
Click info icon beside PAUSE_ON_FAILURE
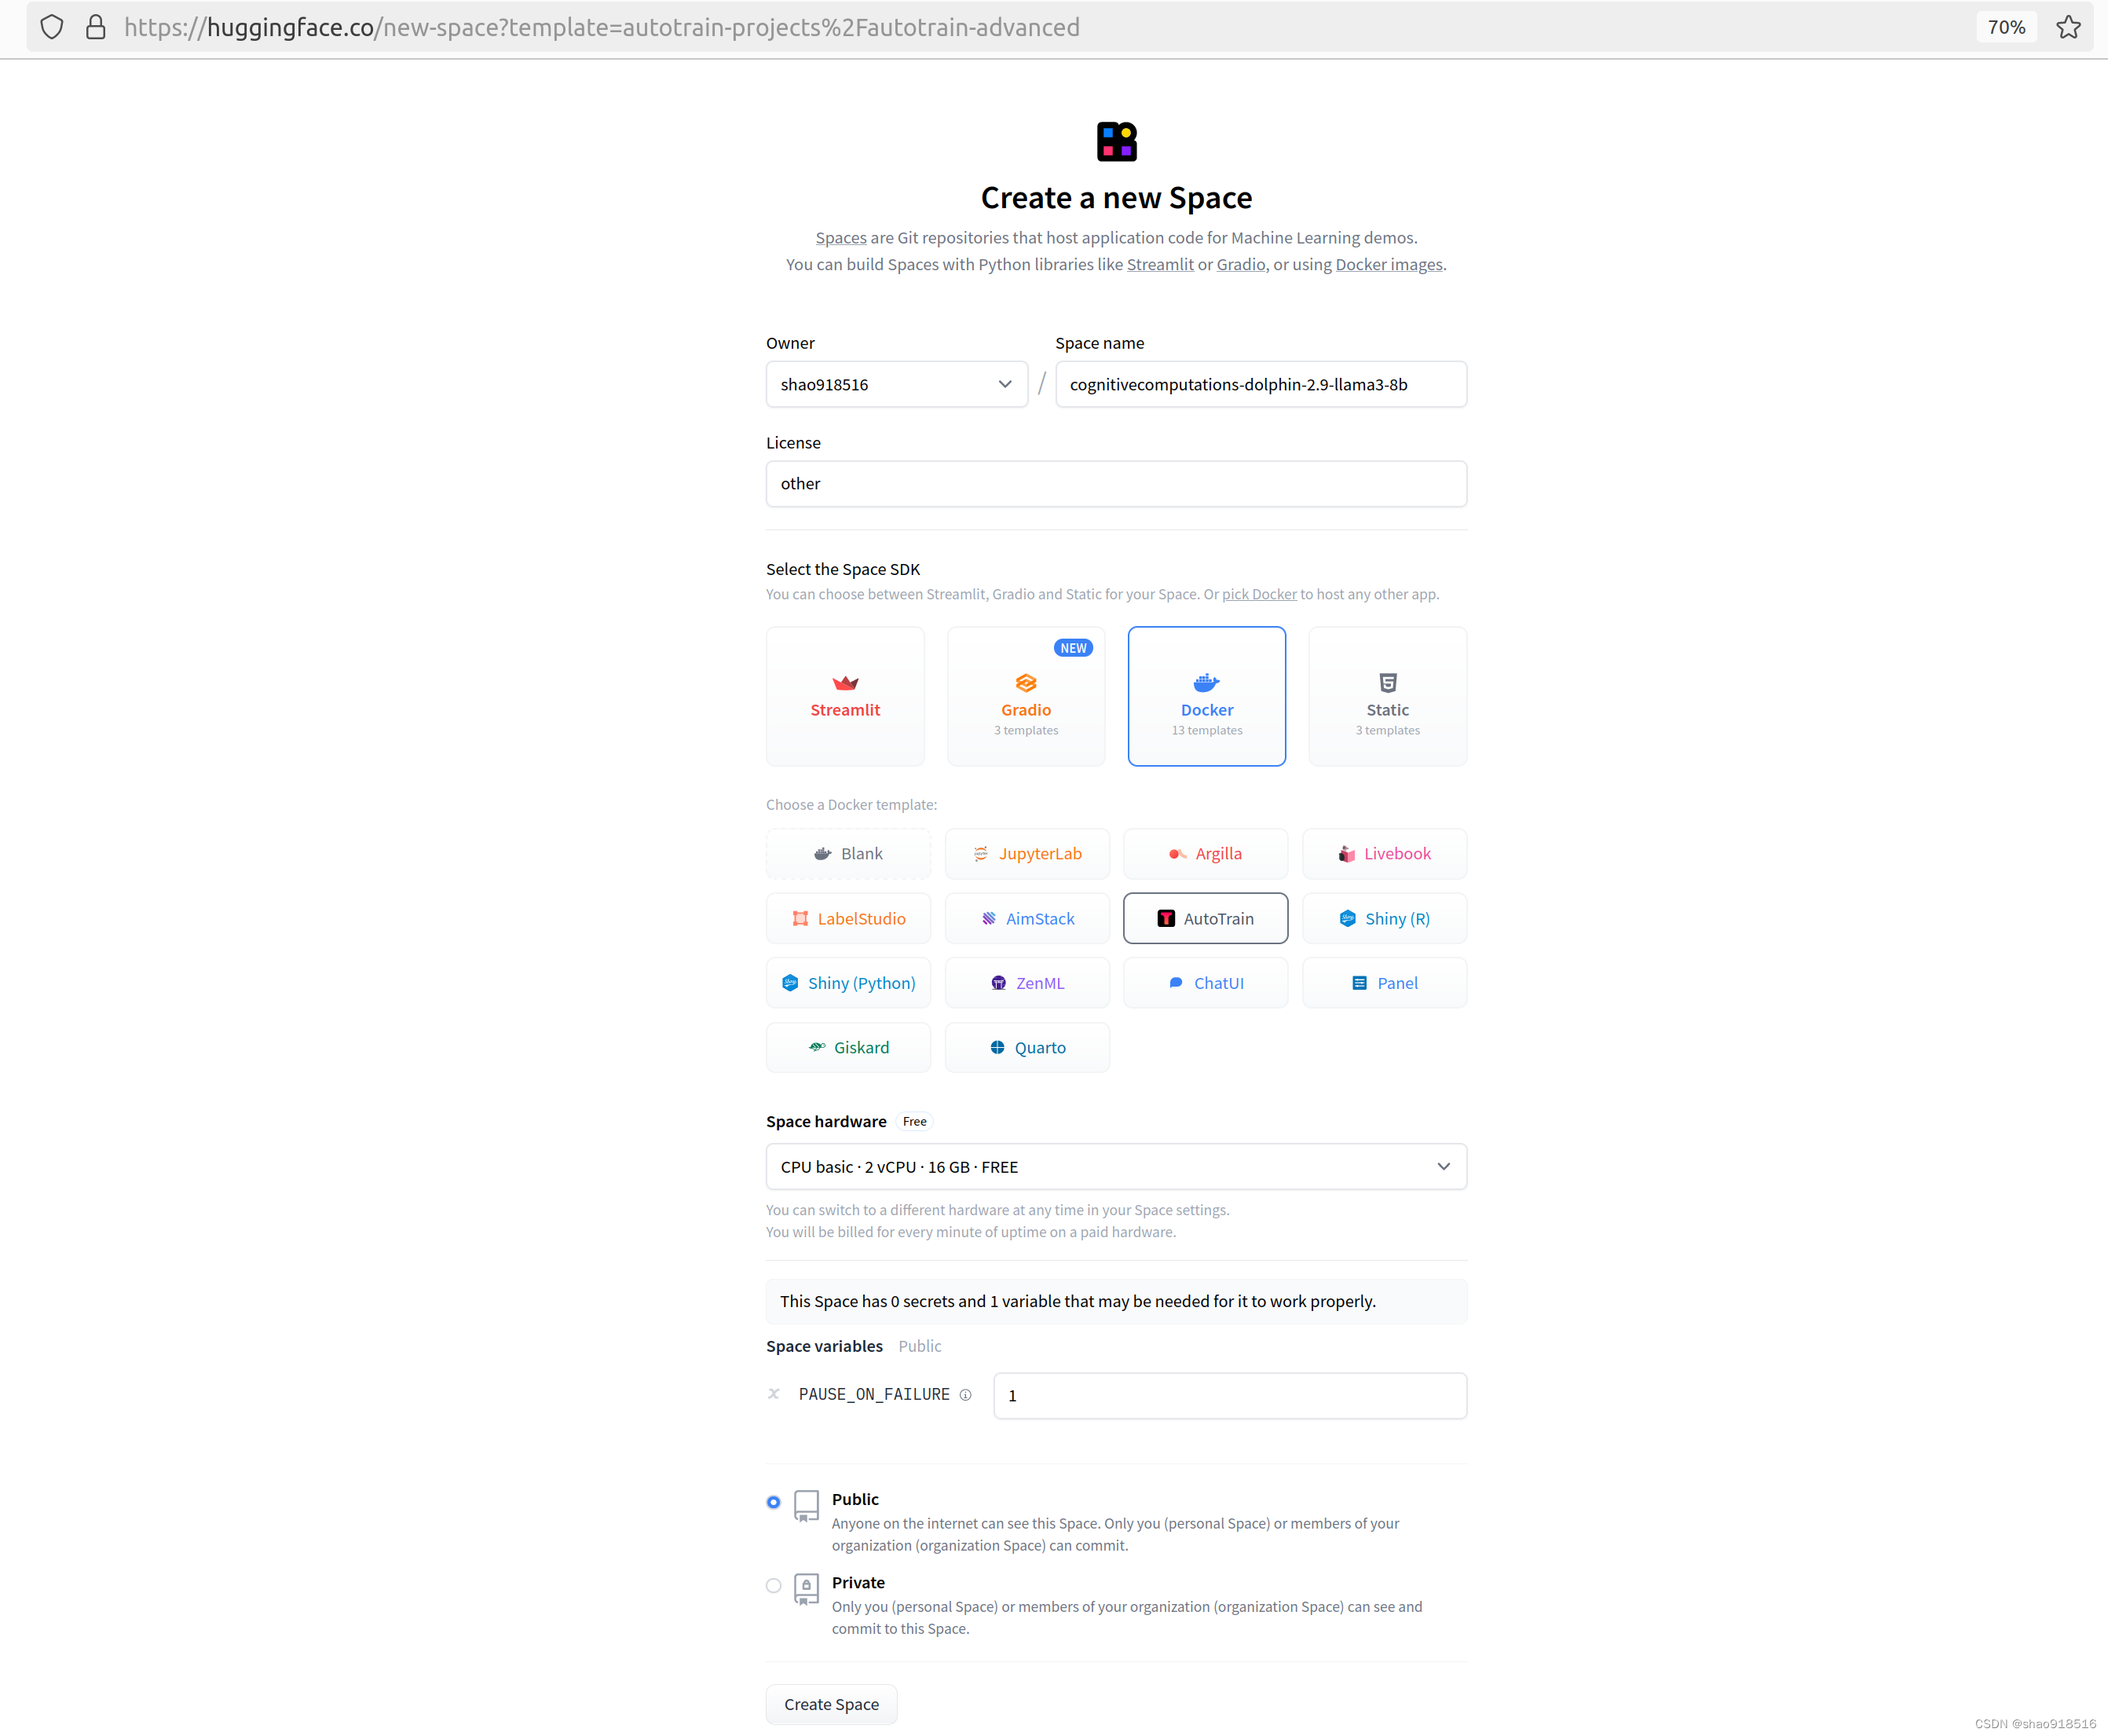pos(965,1395)
